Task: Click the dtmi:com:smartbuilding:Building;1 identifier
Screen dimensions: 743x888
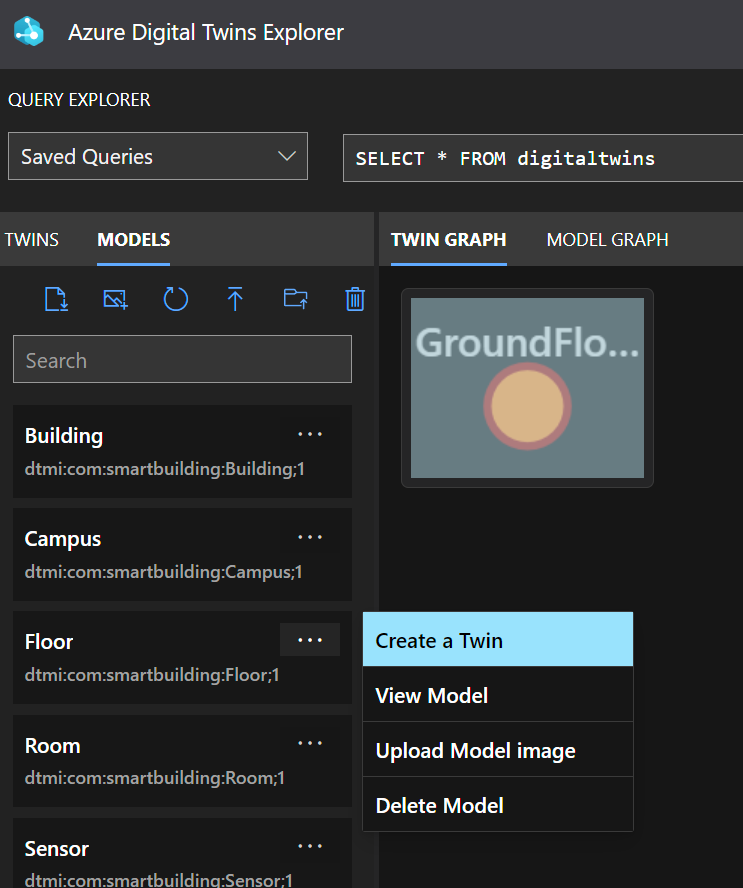Action: click(165, 469)
